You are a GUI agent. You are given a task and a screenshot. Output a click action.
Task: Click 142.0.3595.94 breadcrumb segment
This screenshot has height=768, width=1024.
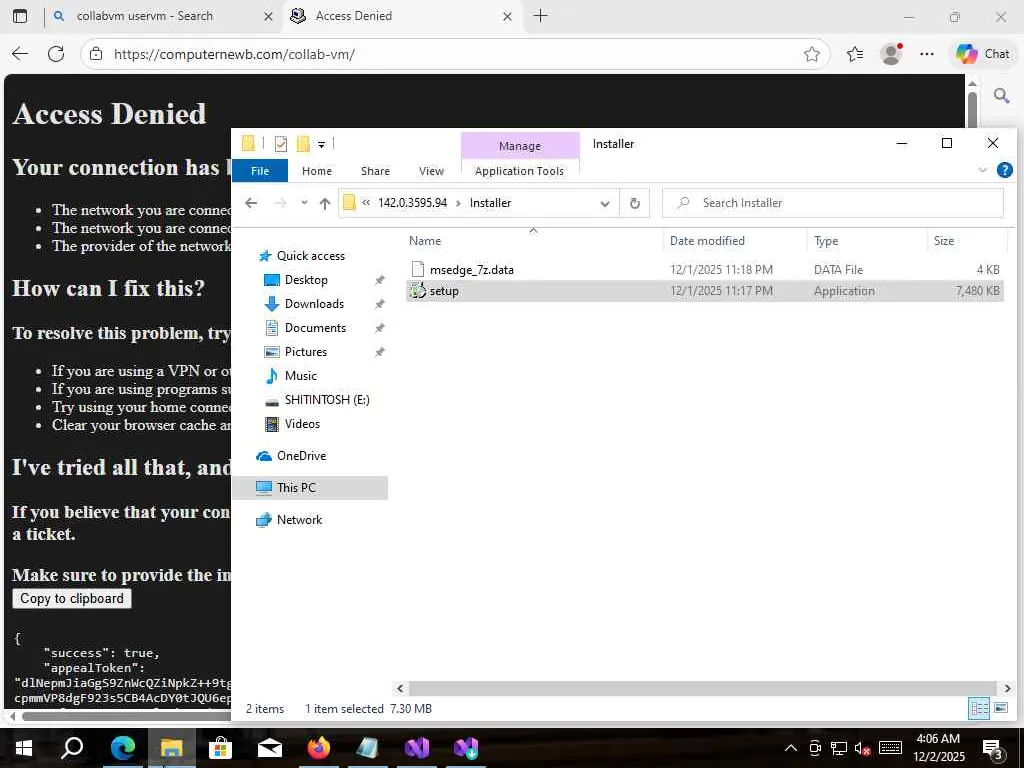pos(413,202)
